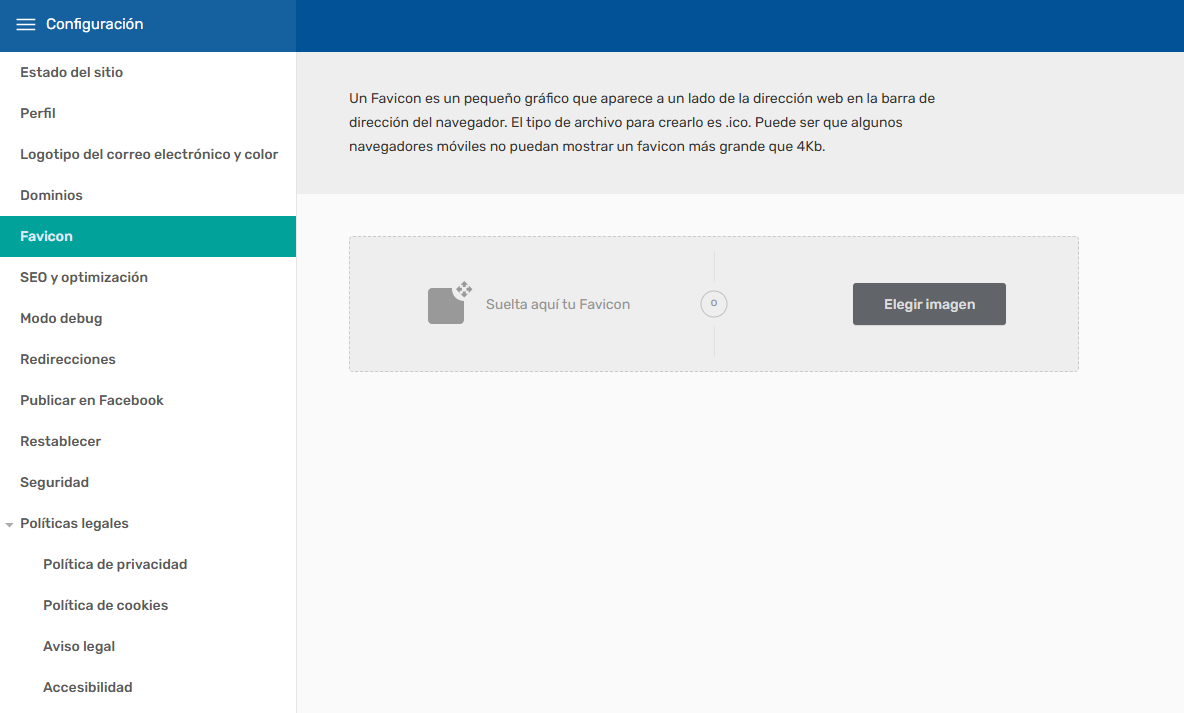Click the 'Suelta aquí tu Favicon' text
This screenshot has height=713, width=1184.
pos(558,304)
